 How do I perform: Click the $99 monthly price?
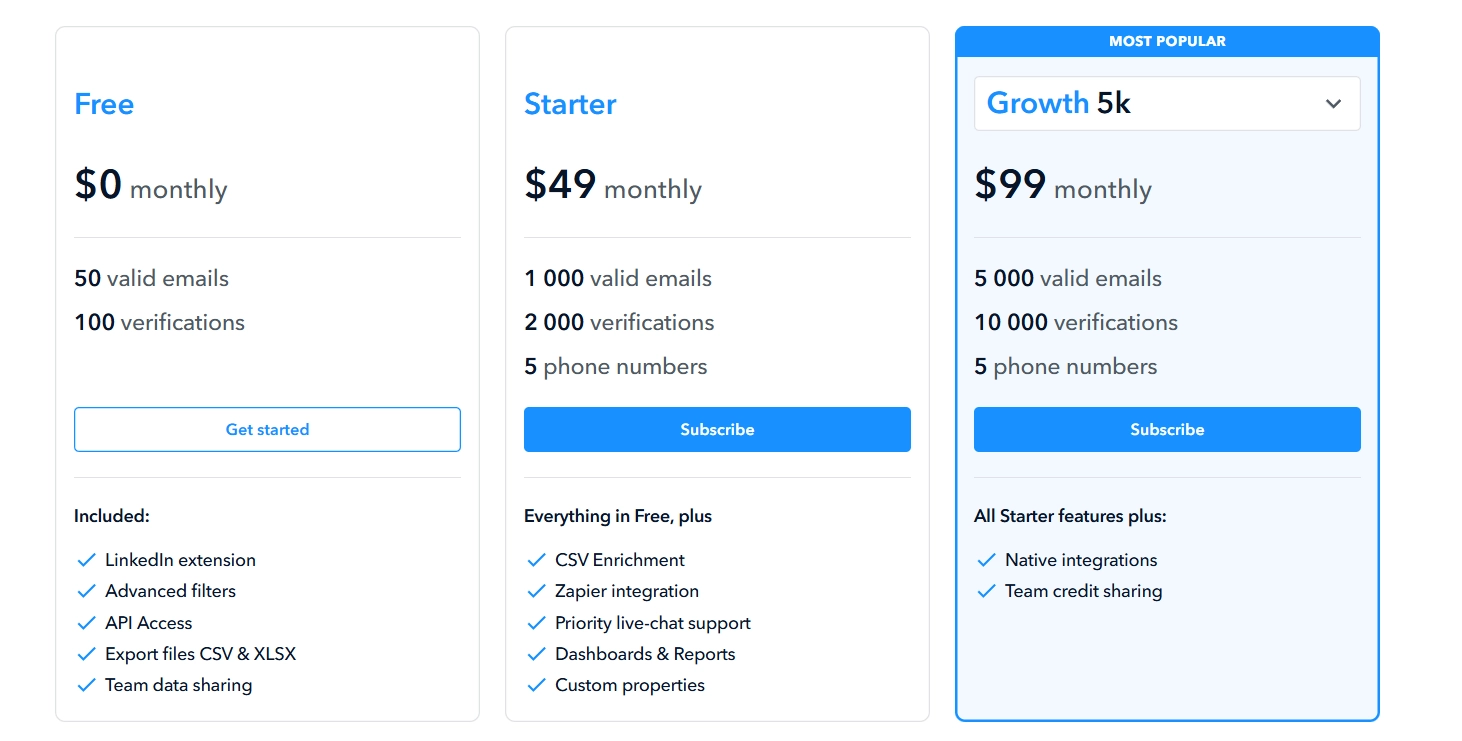(x=1063, y=186)
